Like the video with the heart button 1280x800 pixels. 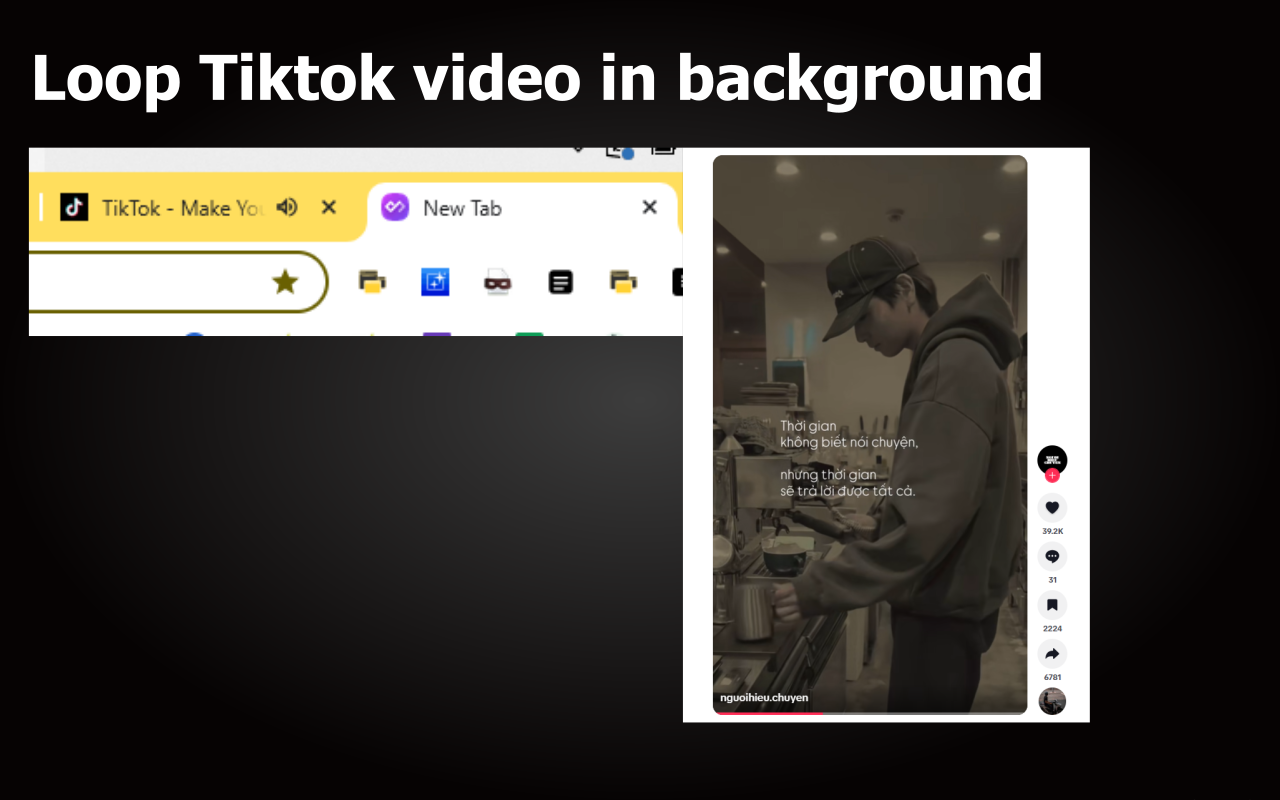pos(1052,507)
